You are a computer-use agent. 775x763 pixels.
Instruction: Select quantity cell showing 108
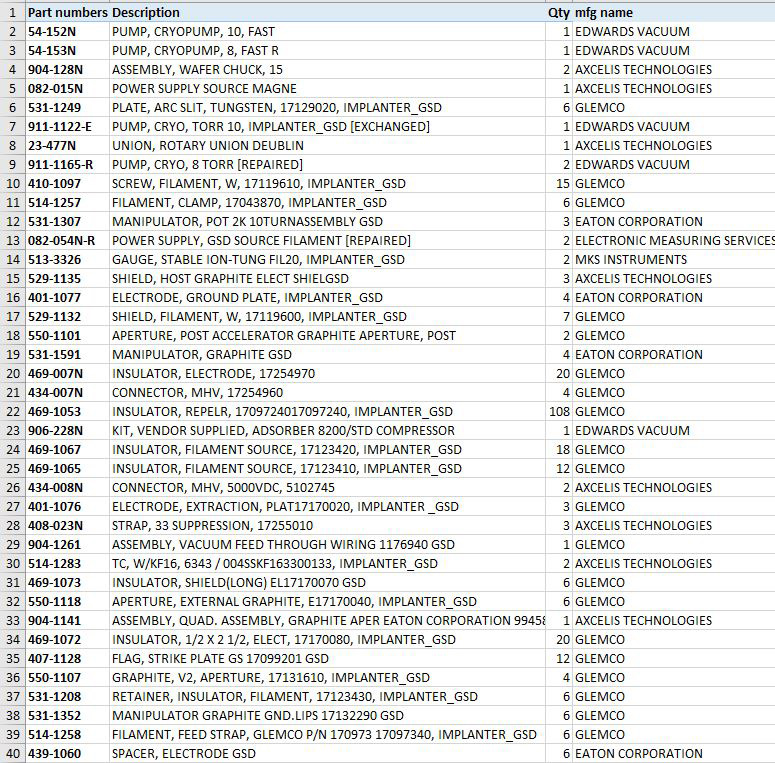point(558,411)
